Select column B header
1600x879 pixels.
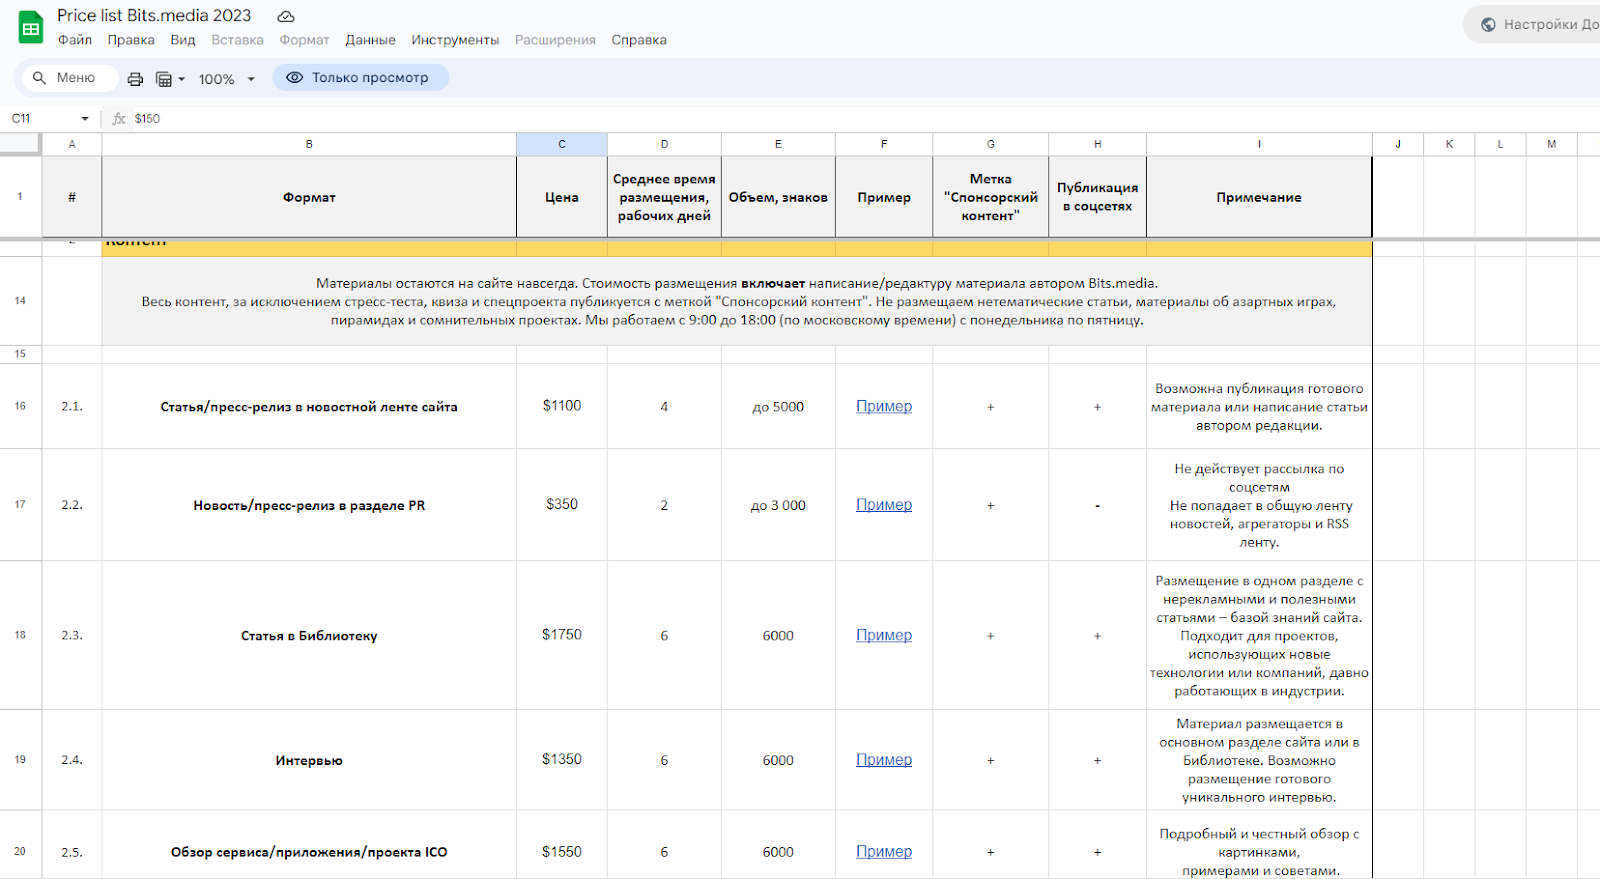309,144
